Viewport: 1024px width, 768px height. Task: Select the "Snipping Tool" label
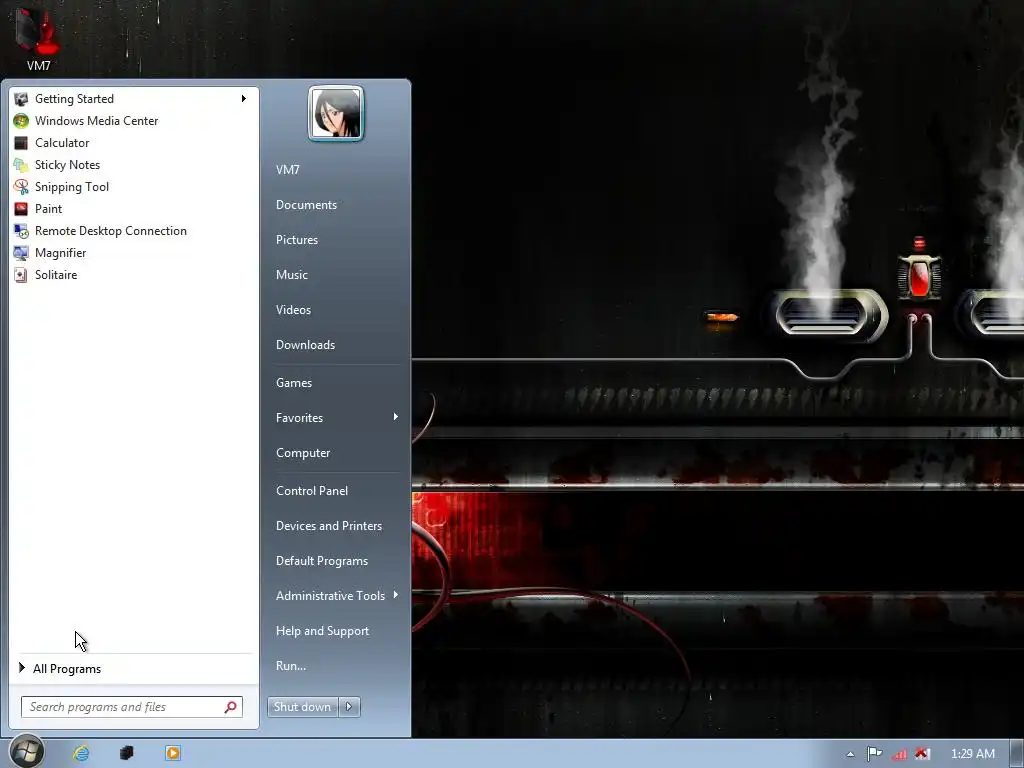point(72,187)
